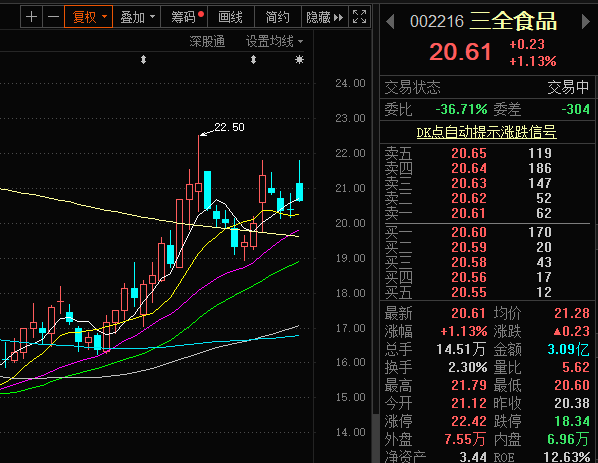This screenshot has width=598, height=463.
Task: Click 最低 value 20.60
Action: 572,385
